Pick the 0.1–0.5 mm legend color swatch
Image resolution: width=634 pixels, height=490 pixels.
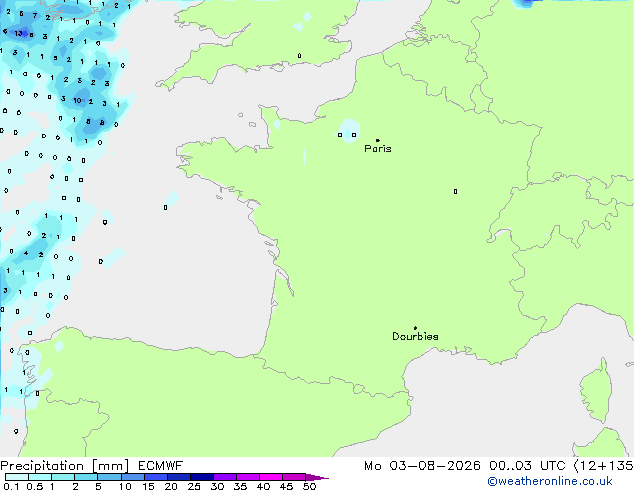pos(17,477)
